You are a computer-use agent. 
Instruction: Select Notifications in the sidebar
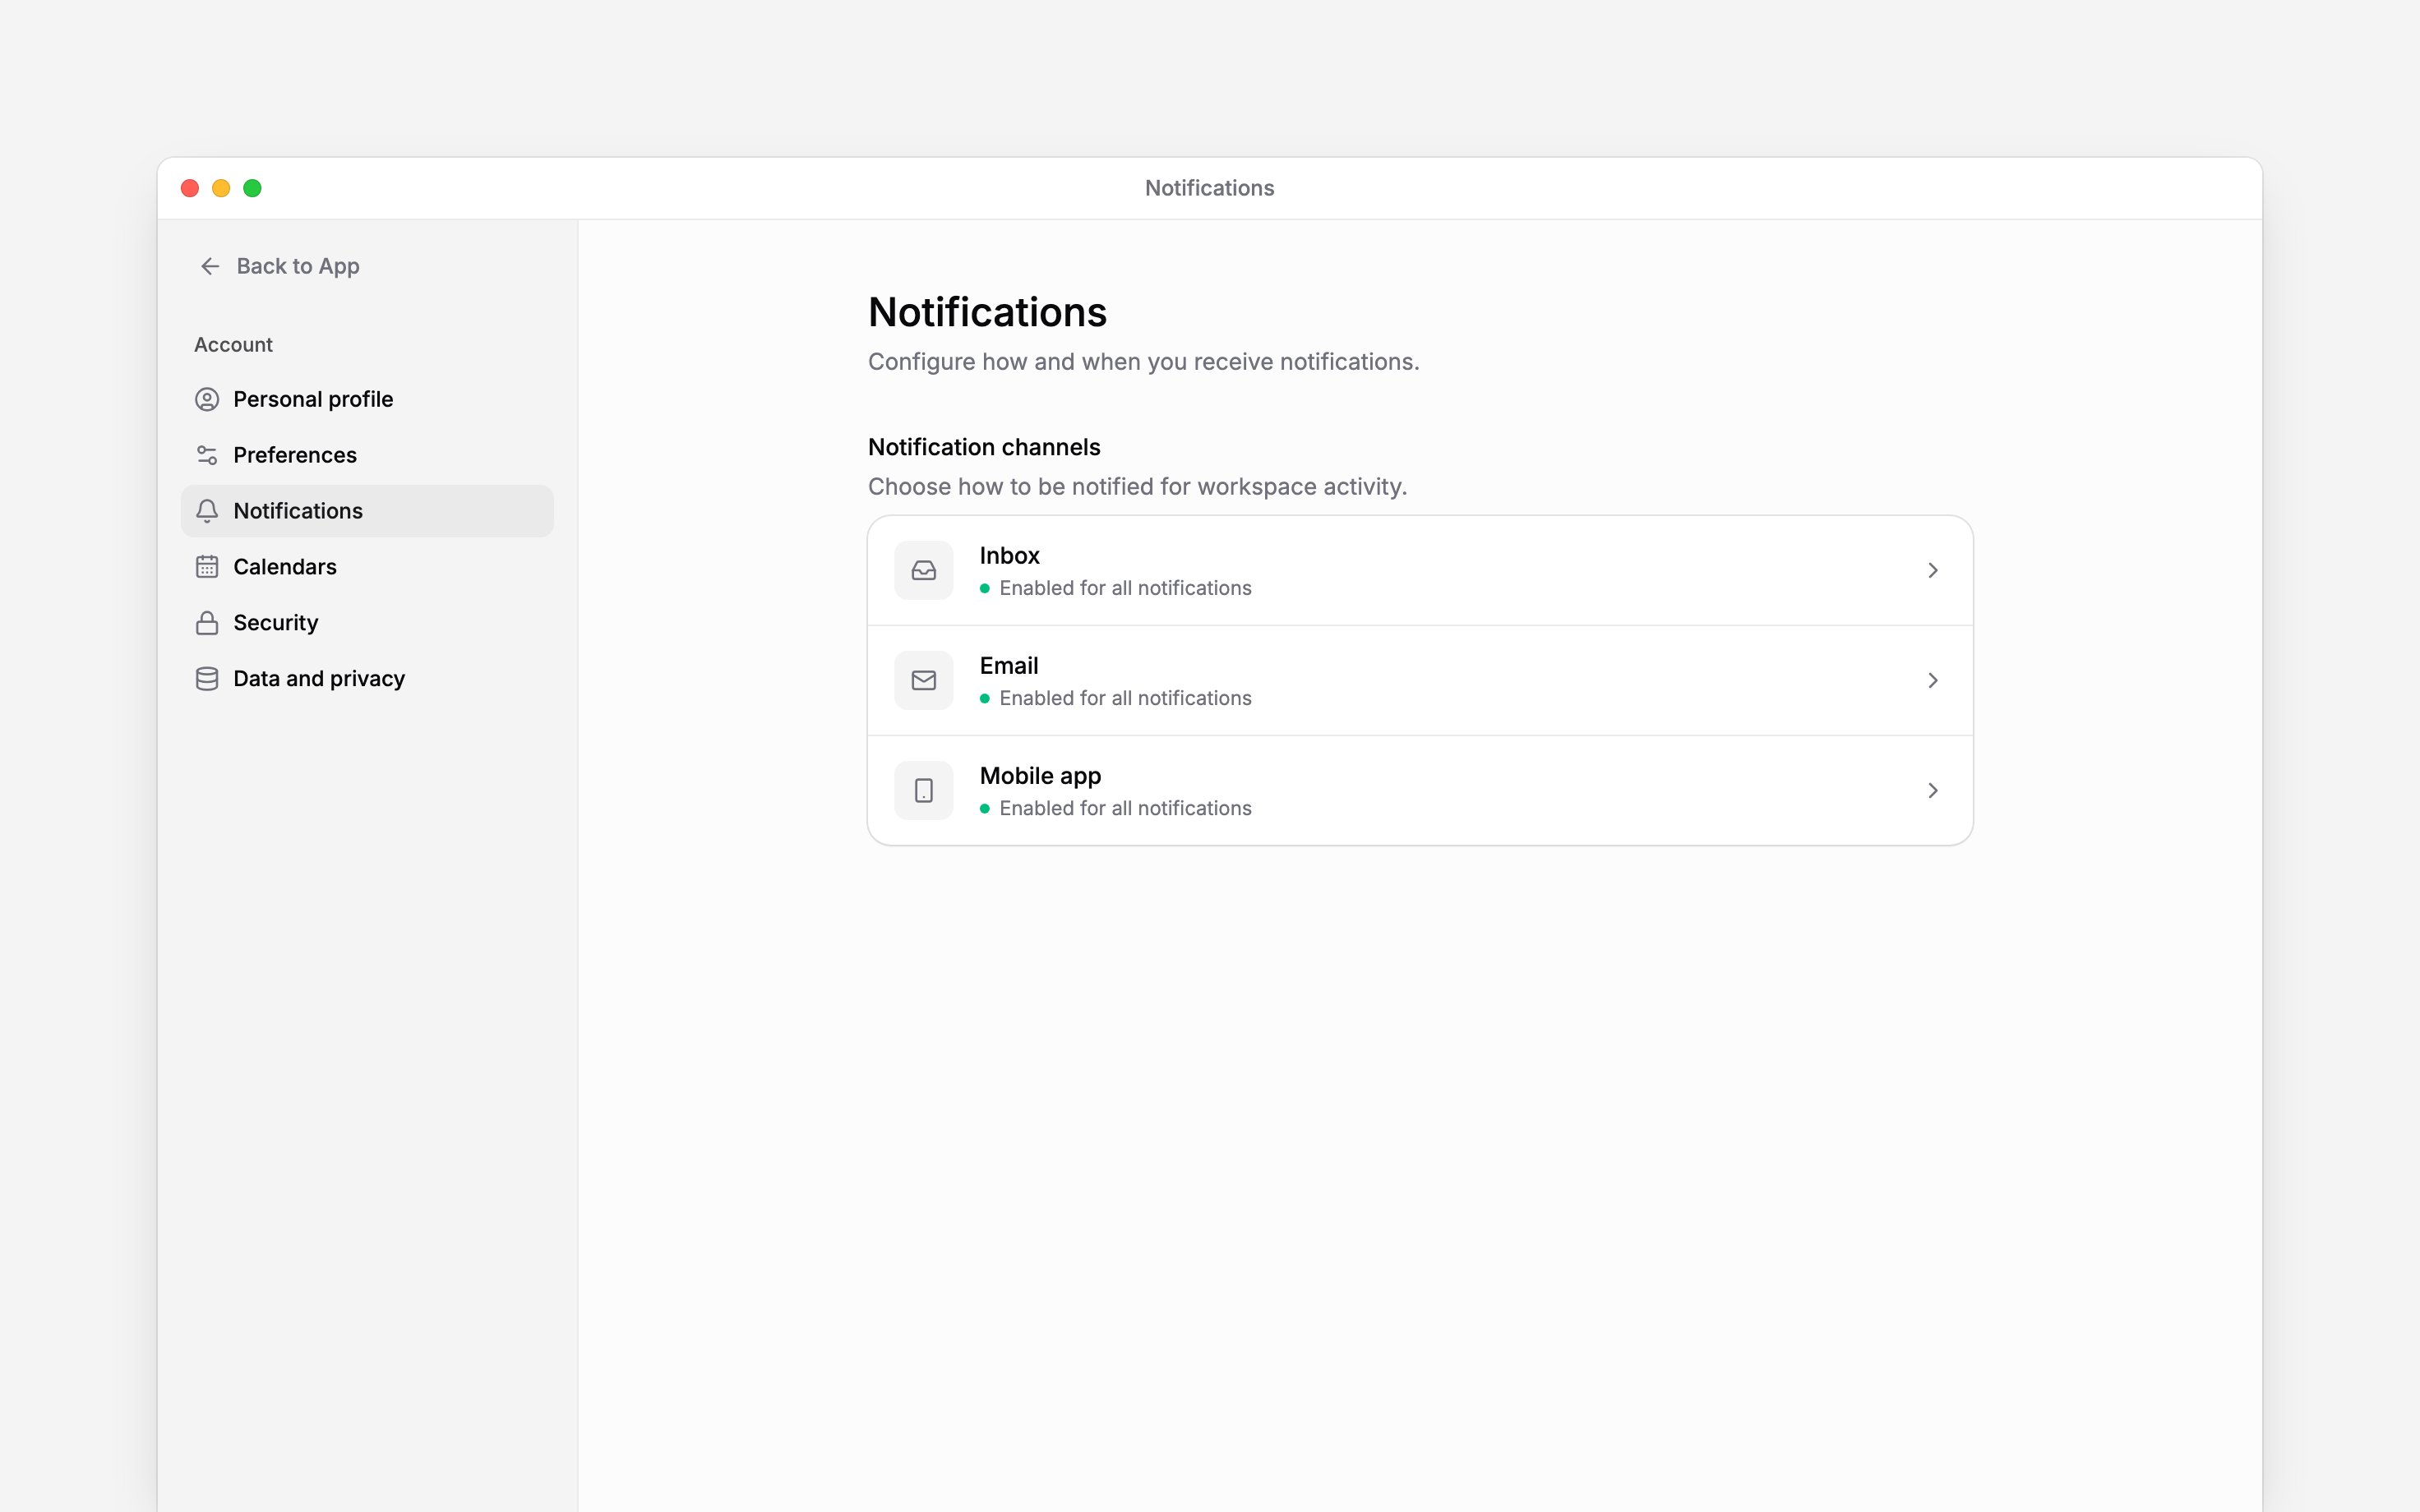coord(367,511)
